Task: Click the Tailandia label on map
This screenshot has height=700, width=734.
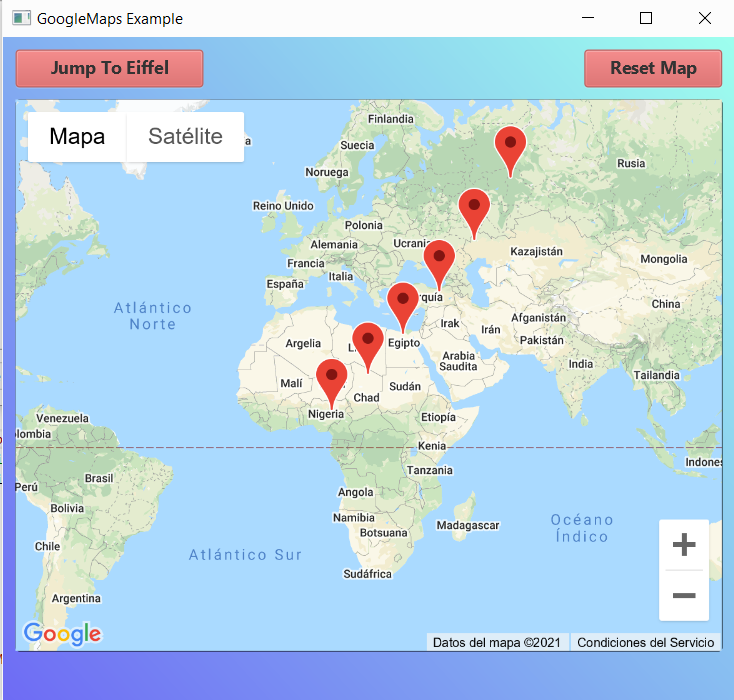Action: pos(657,375)
